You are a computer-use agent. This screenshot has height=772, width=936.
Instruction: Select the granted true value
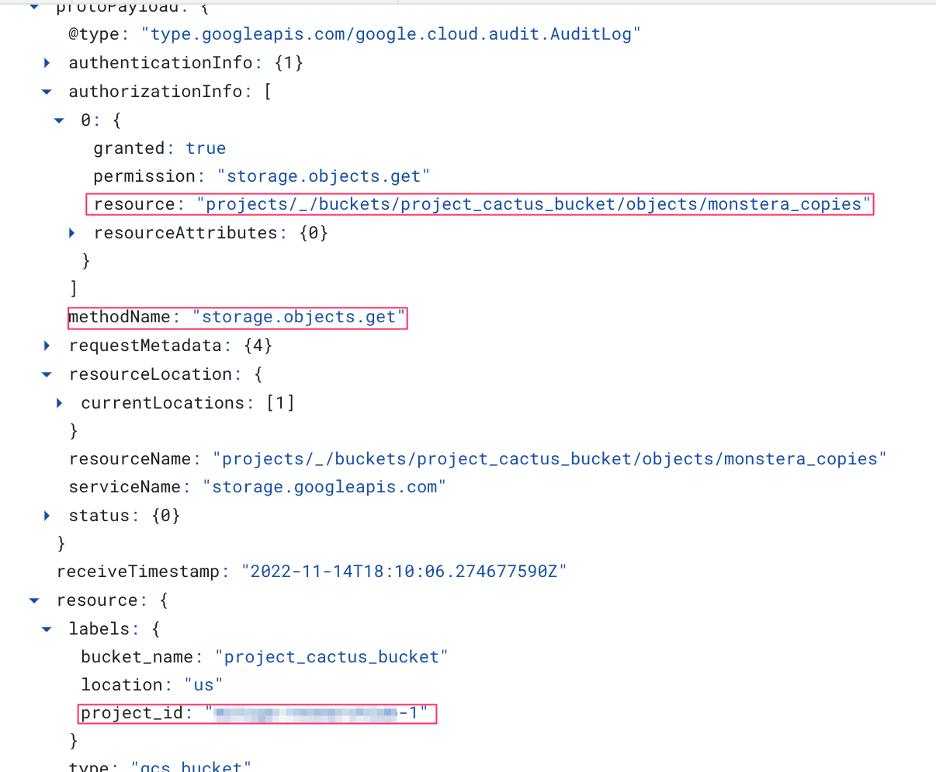click(205, 147)
